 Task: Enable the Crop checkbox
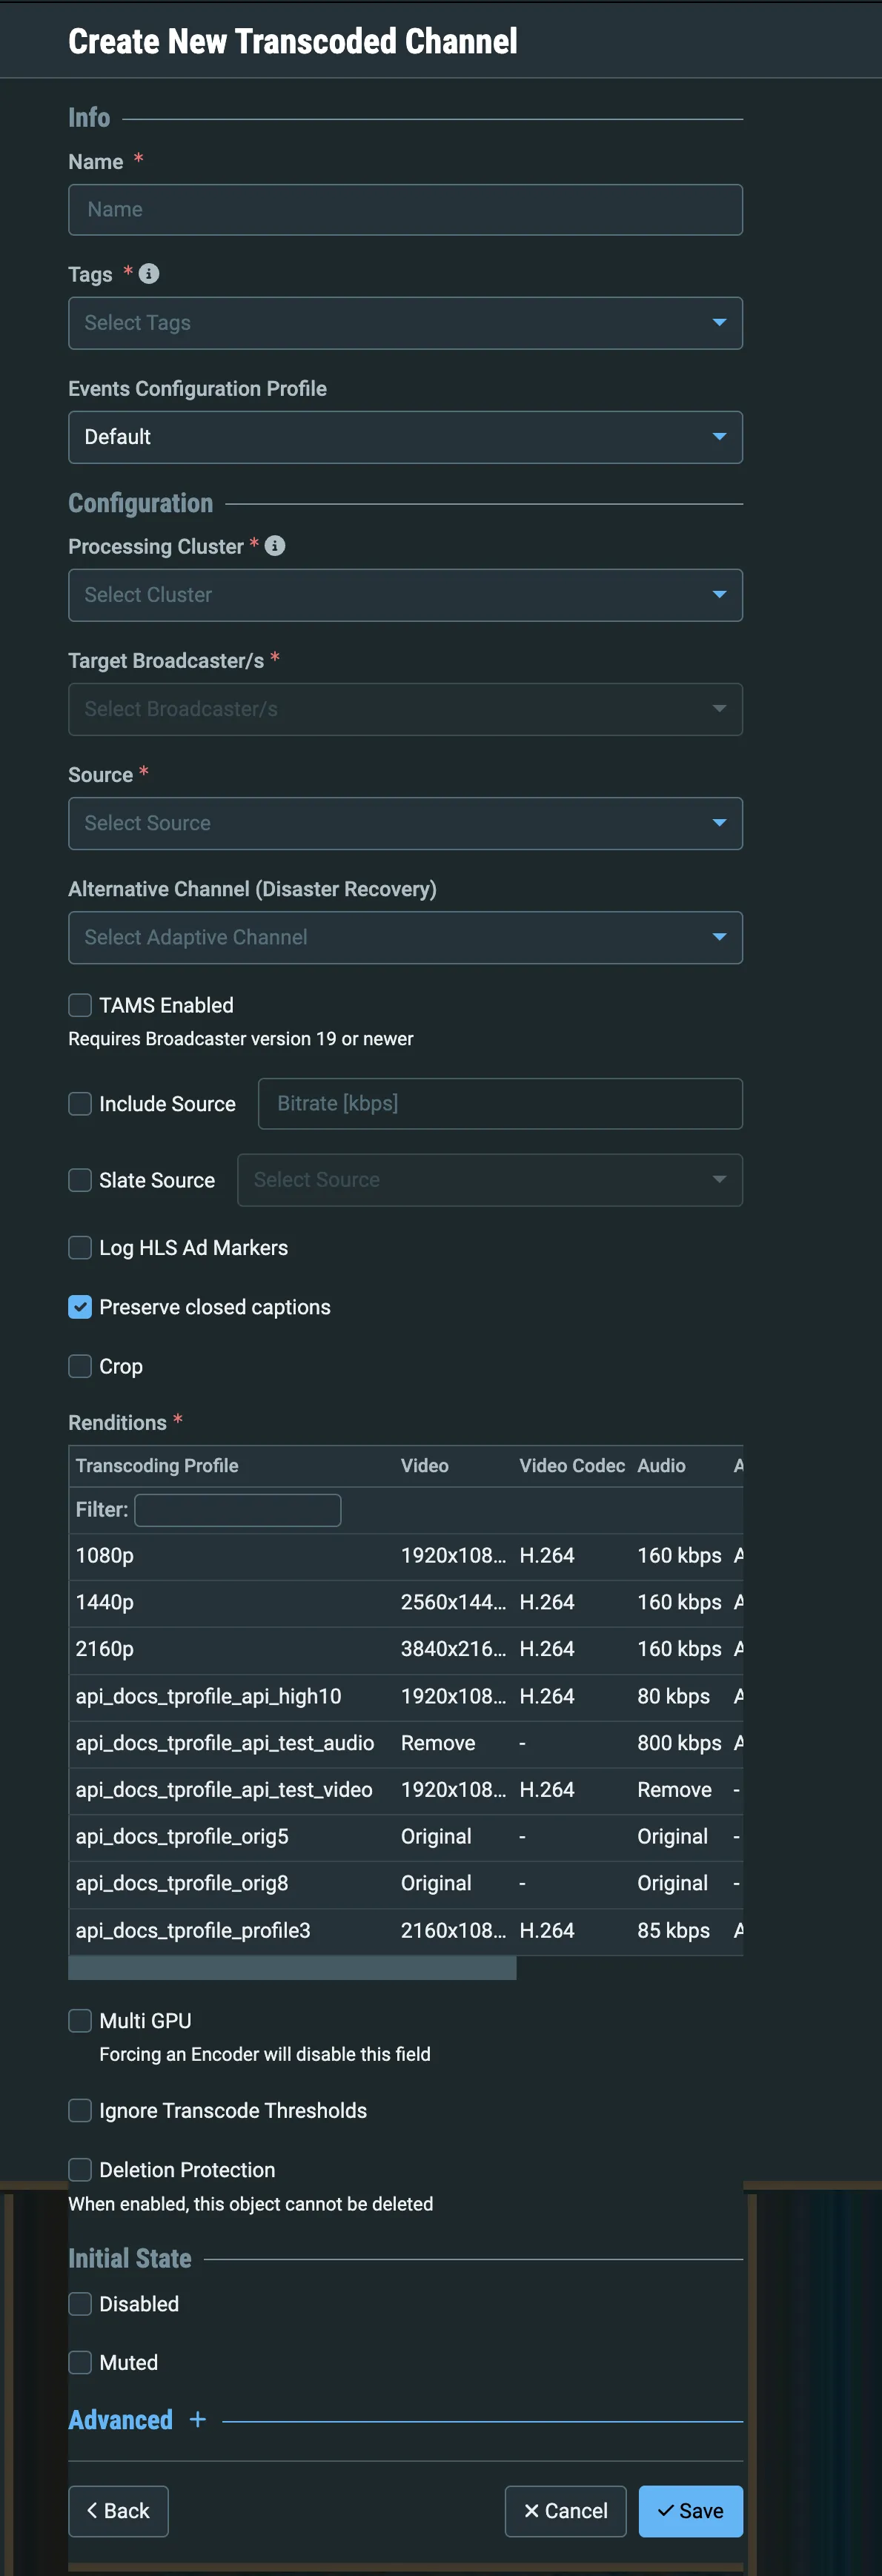click(x=80, y=1366)
